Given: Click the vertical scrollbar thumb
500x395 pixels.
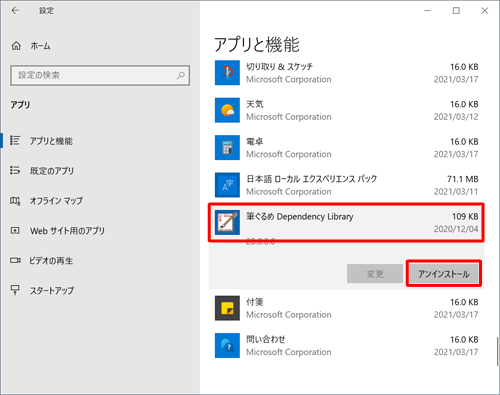Looking at the screenshot, I should click(x=497, y=352).
